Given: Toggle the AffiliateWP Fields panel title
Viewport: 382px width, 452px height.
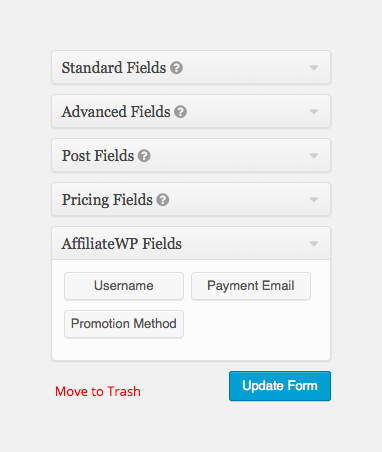Looking at the screenshot, I should [121, 244].
